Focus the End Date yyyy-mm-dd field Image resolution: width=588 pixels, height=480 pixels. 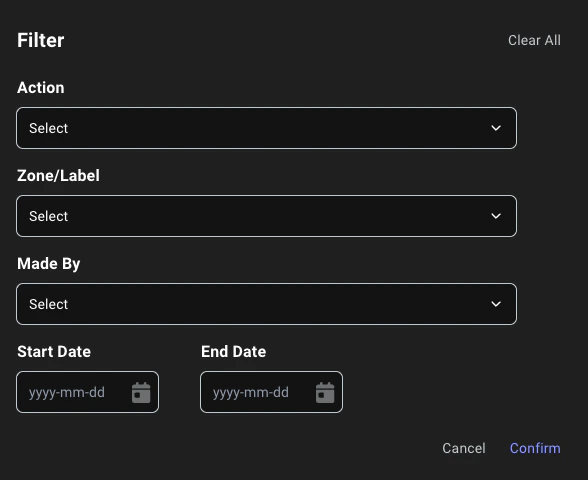pyautogui.click(x=272, y=392)
